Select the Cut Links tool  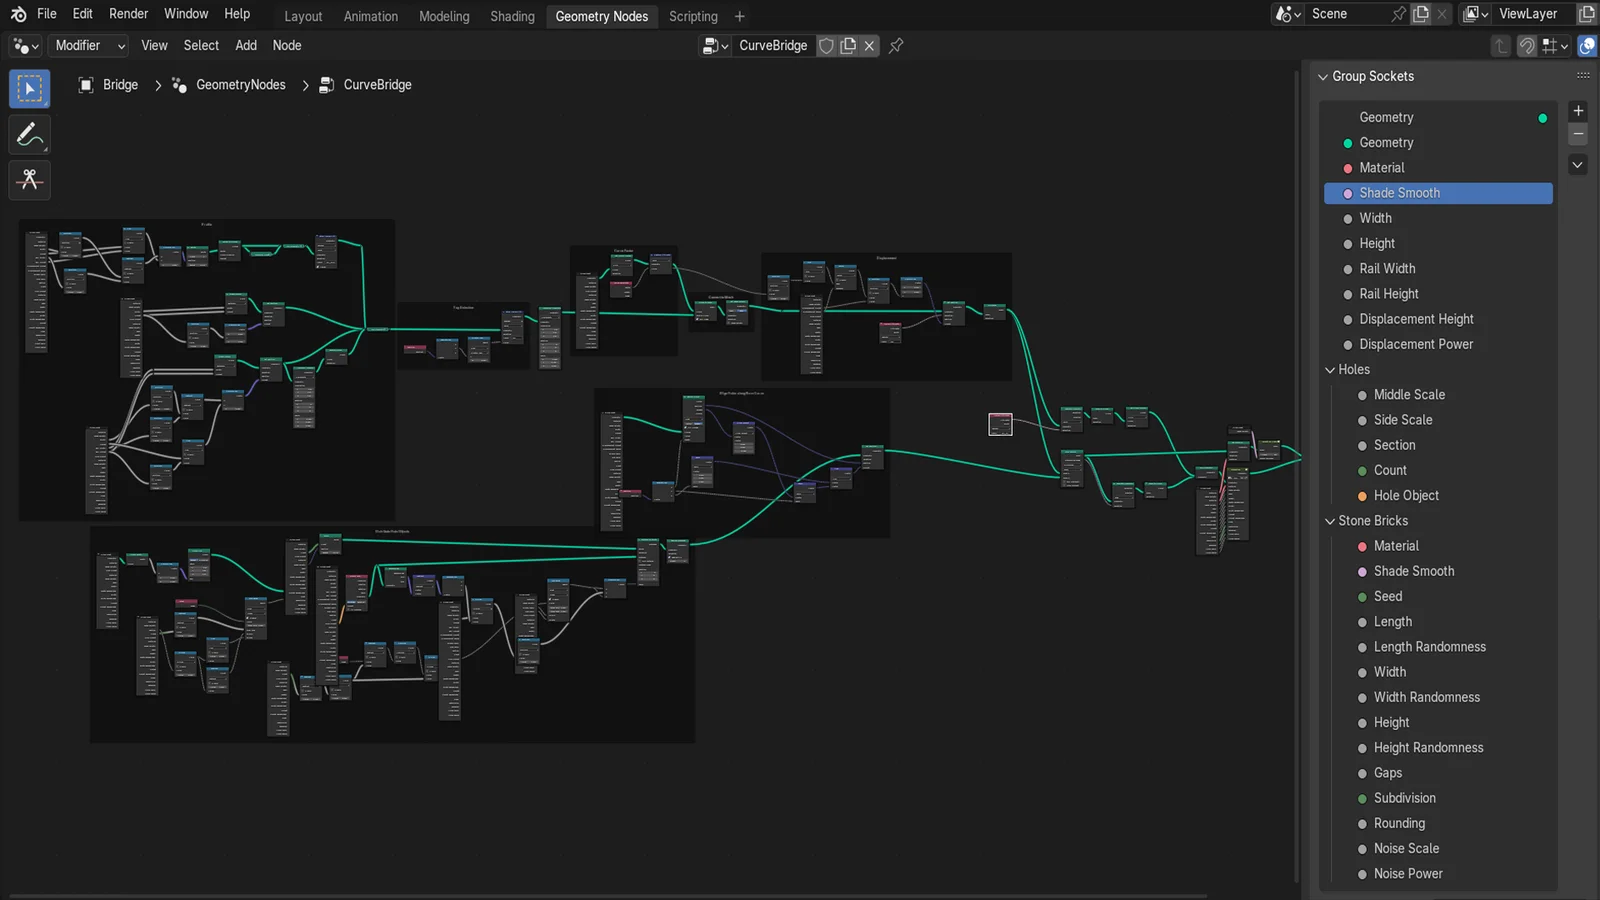point(29,180)
